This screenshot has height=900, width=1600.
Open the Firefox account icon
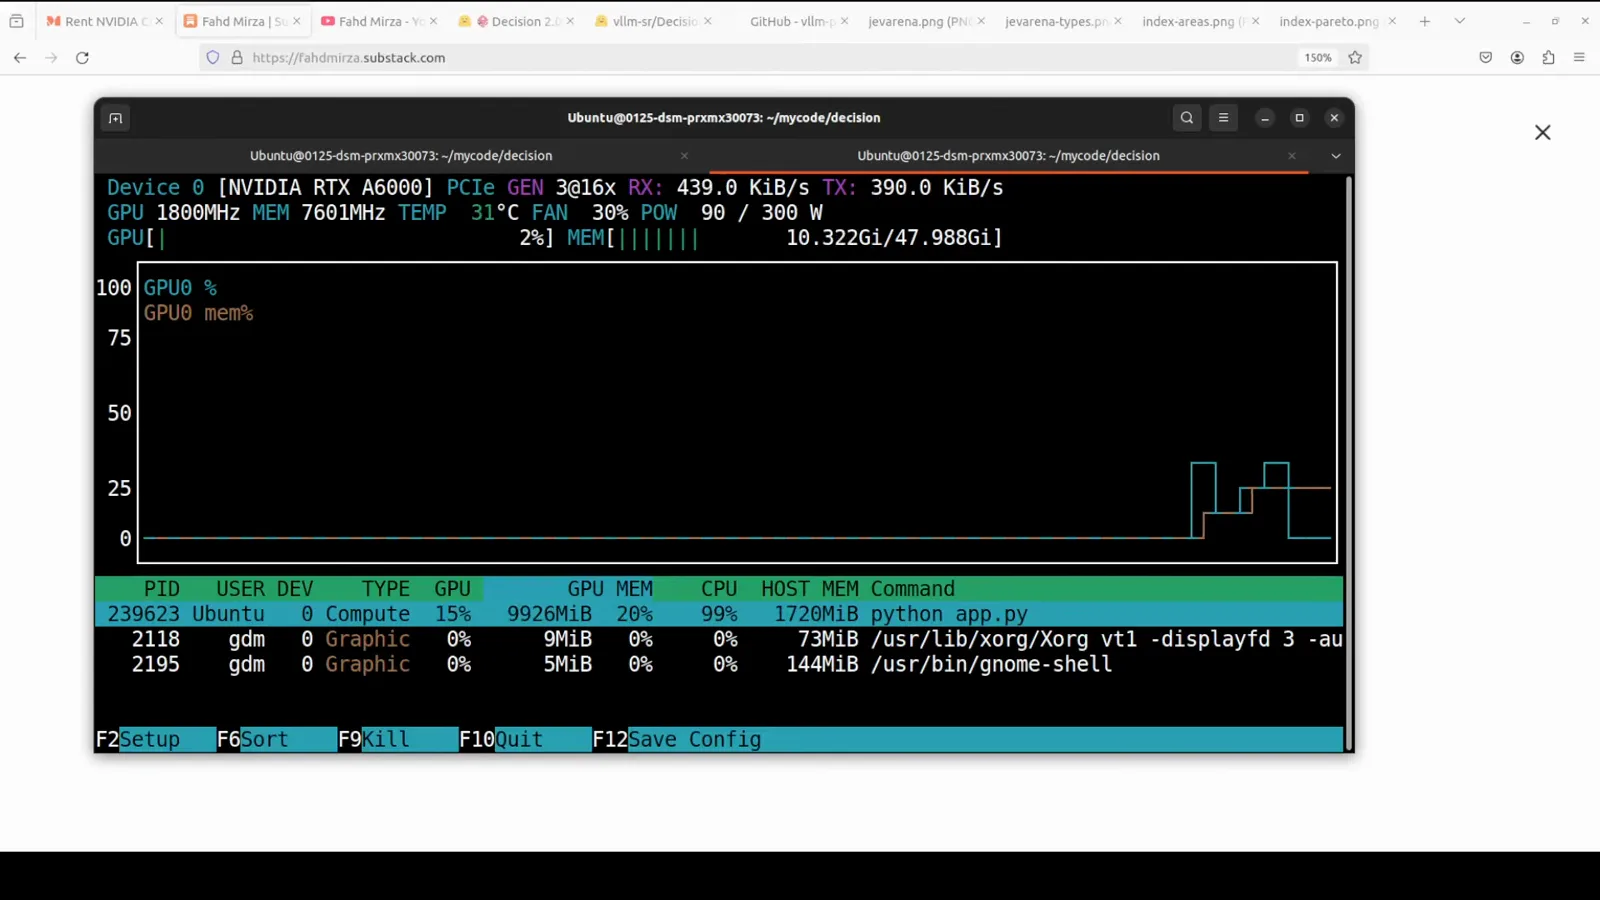tap(1517, 58)
